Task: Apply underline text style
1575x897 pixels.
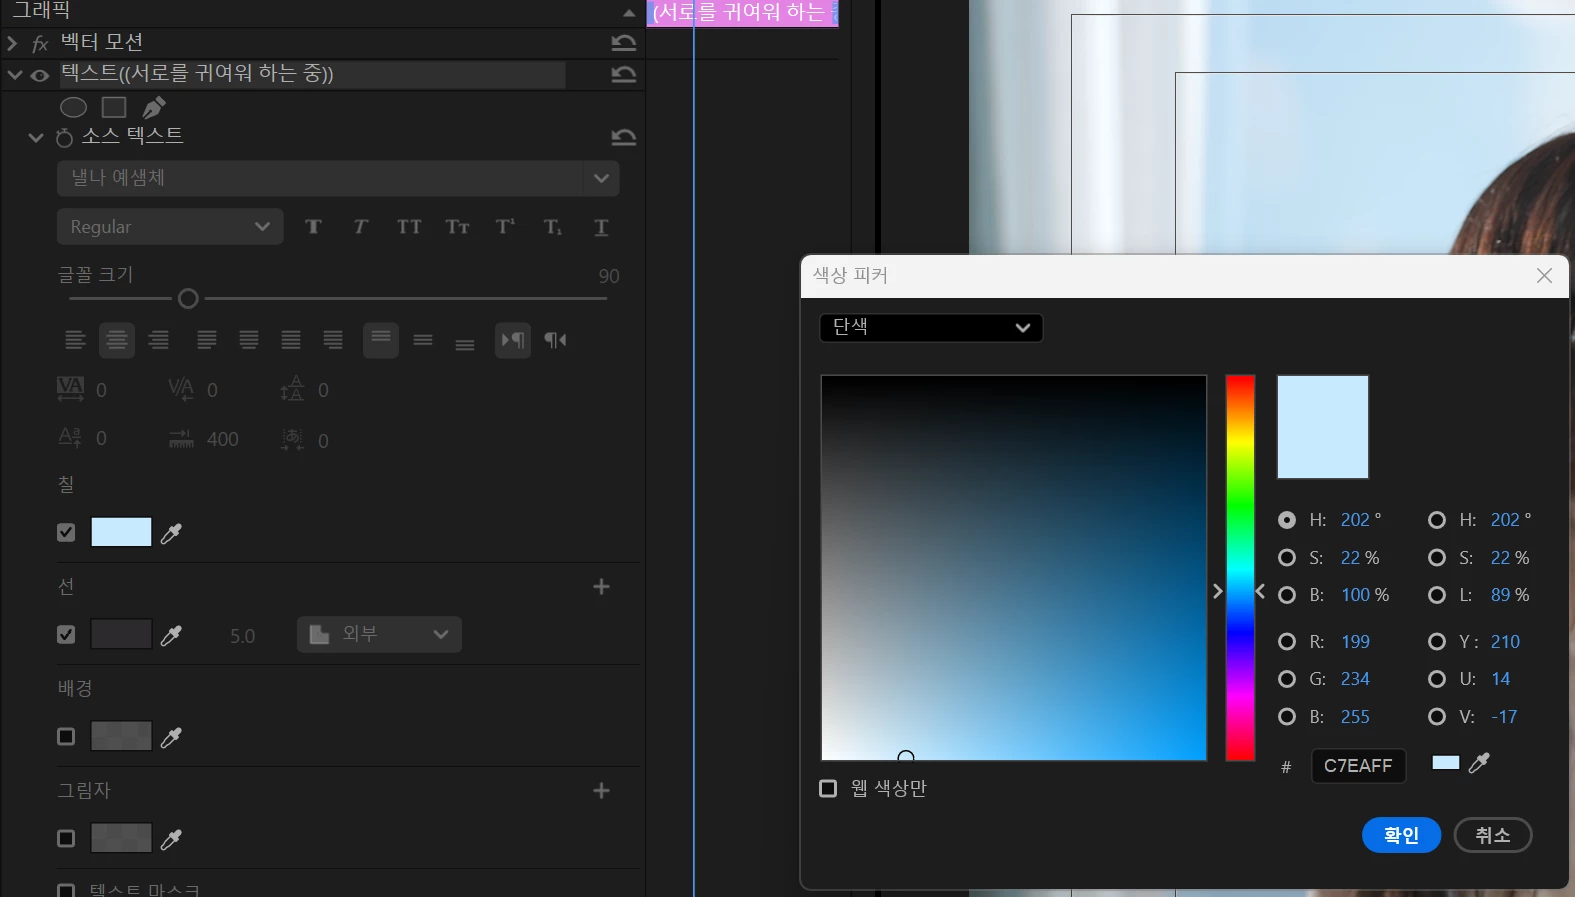Action: click(x=601, y=227)
